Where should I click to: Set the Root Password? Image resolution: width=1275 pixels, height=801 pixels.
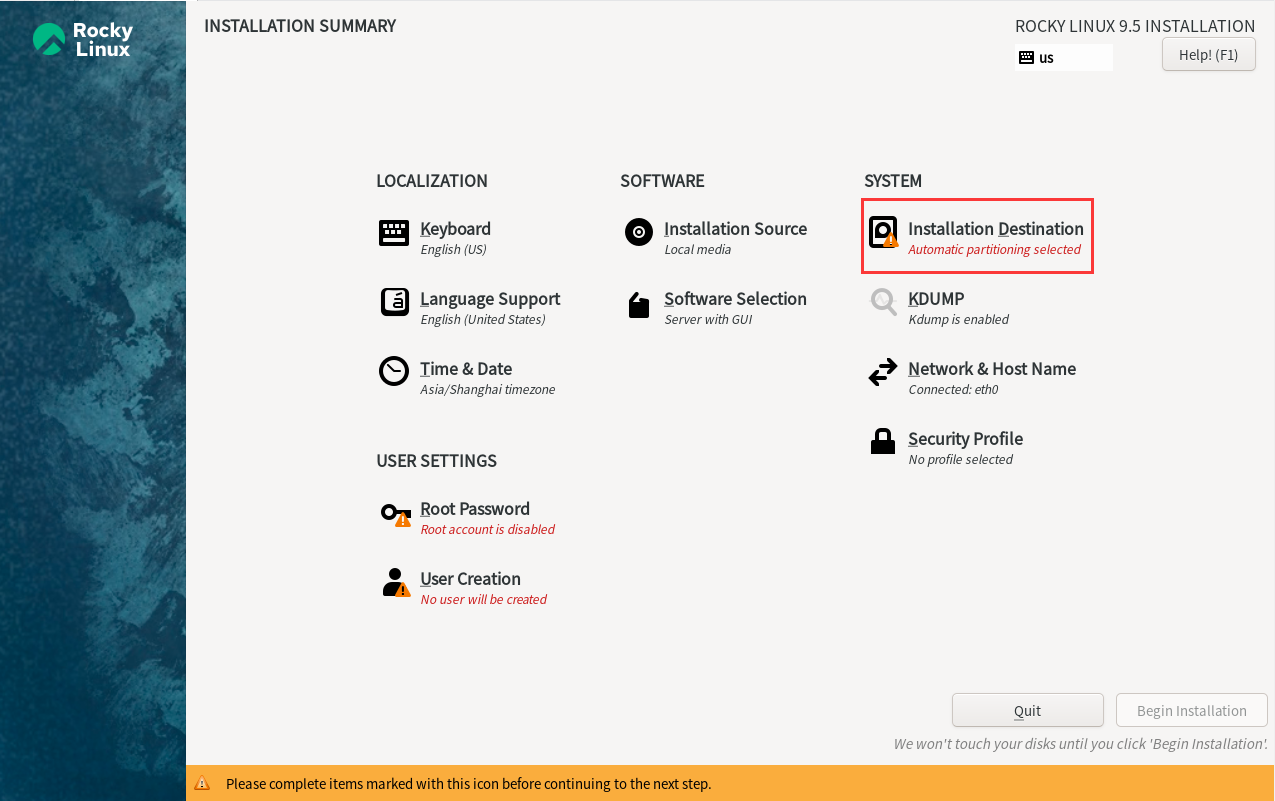click(x=475, y=509)
